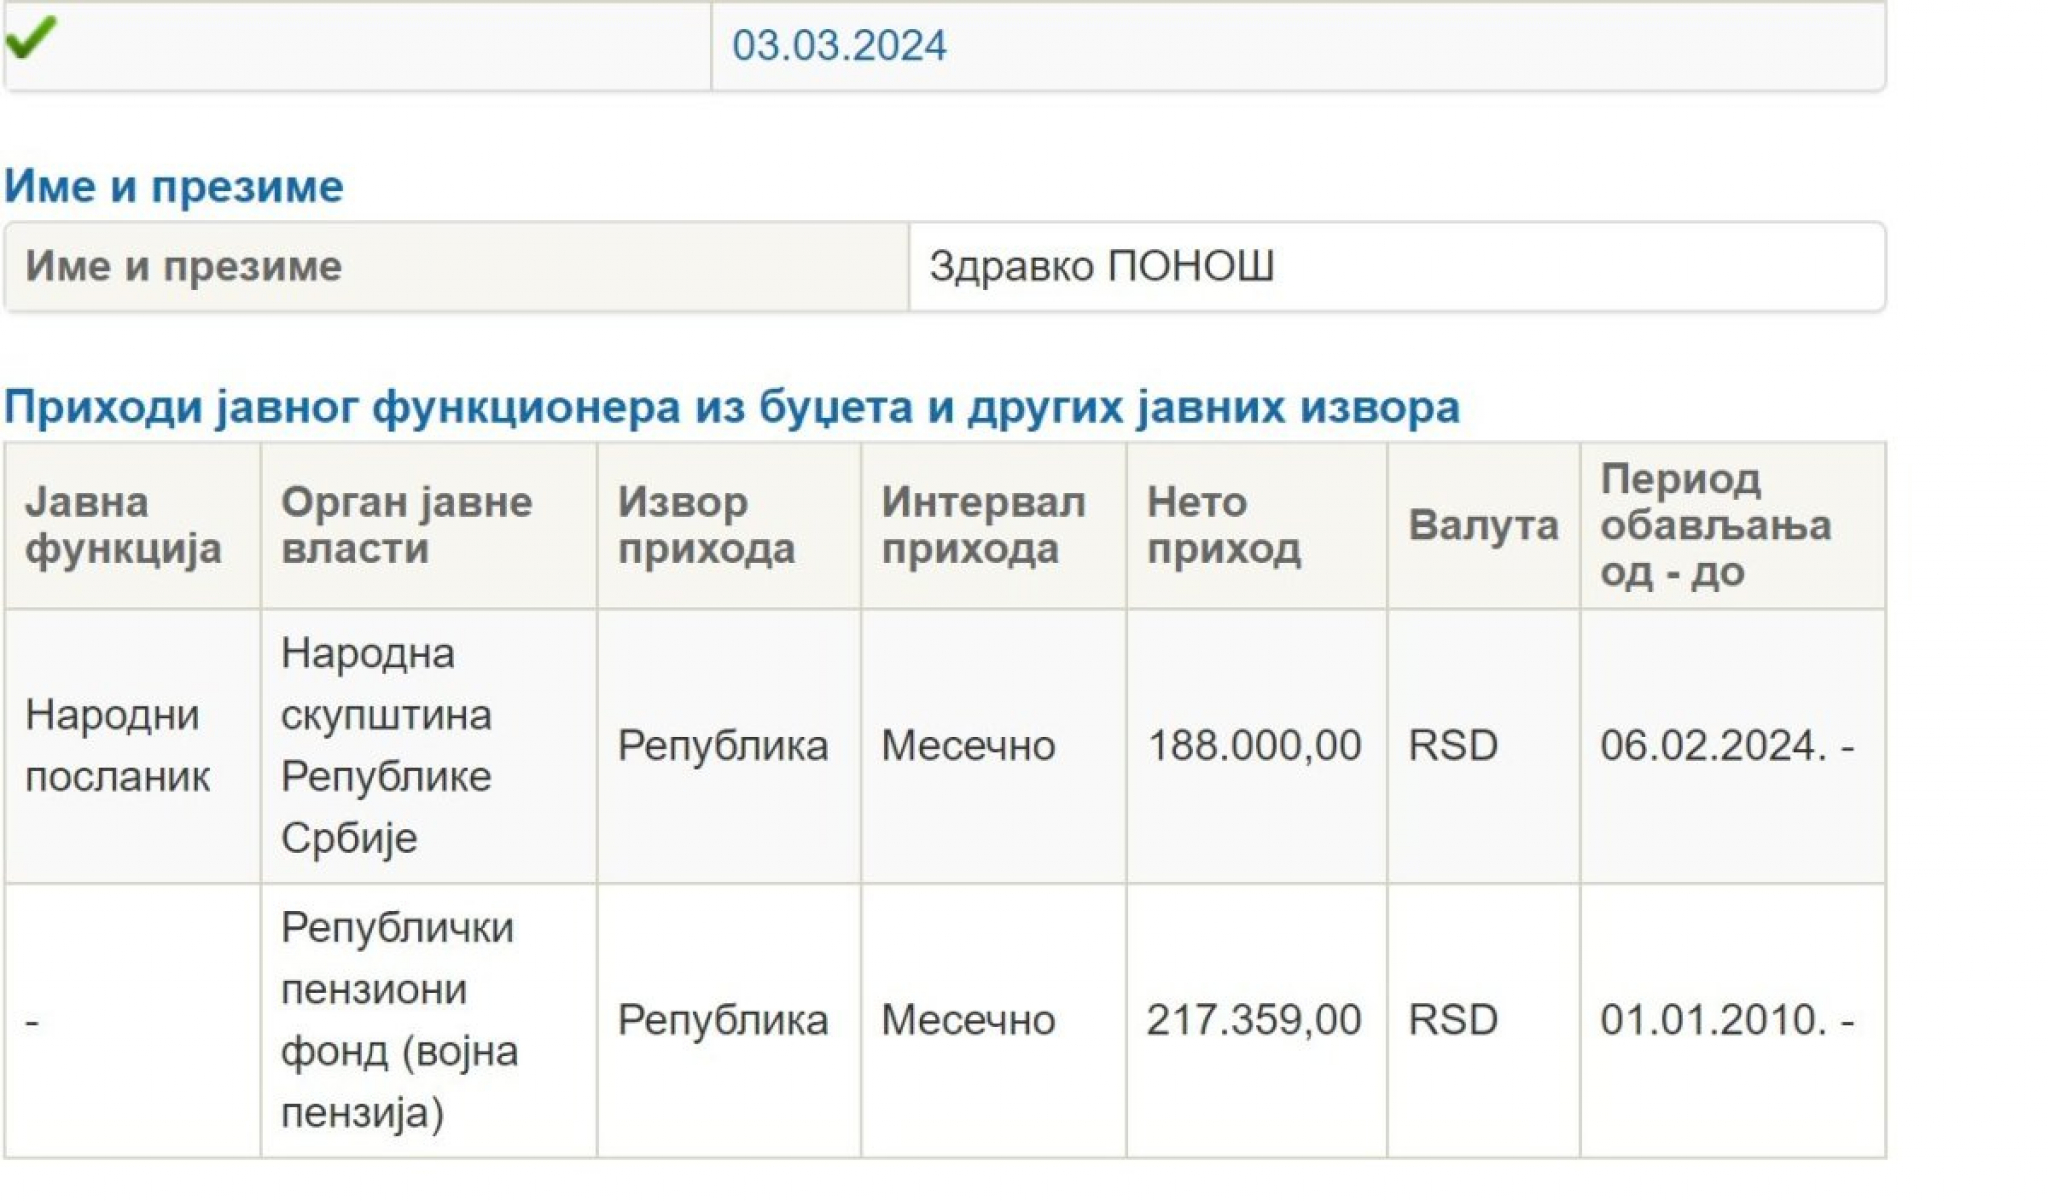Click the 188.000,00 net income value
This screenshot has height=1201, width=2048.
(1253, 746)
